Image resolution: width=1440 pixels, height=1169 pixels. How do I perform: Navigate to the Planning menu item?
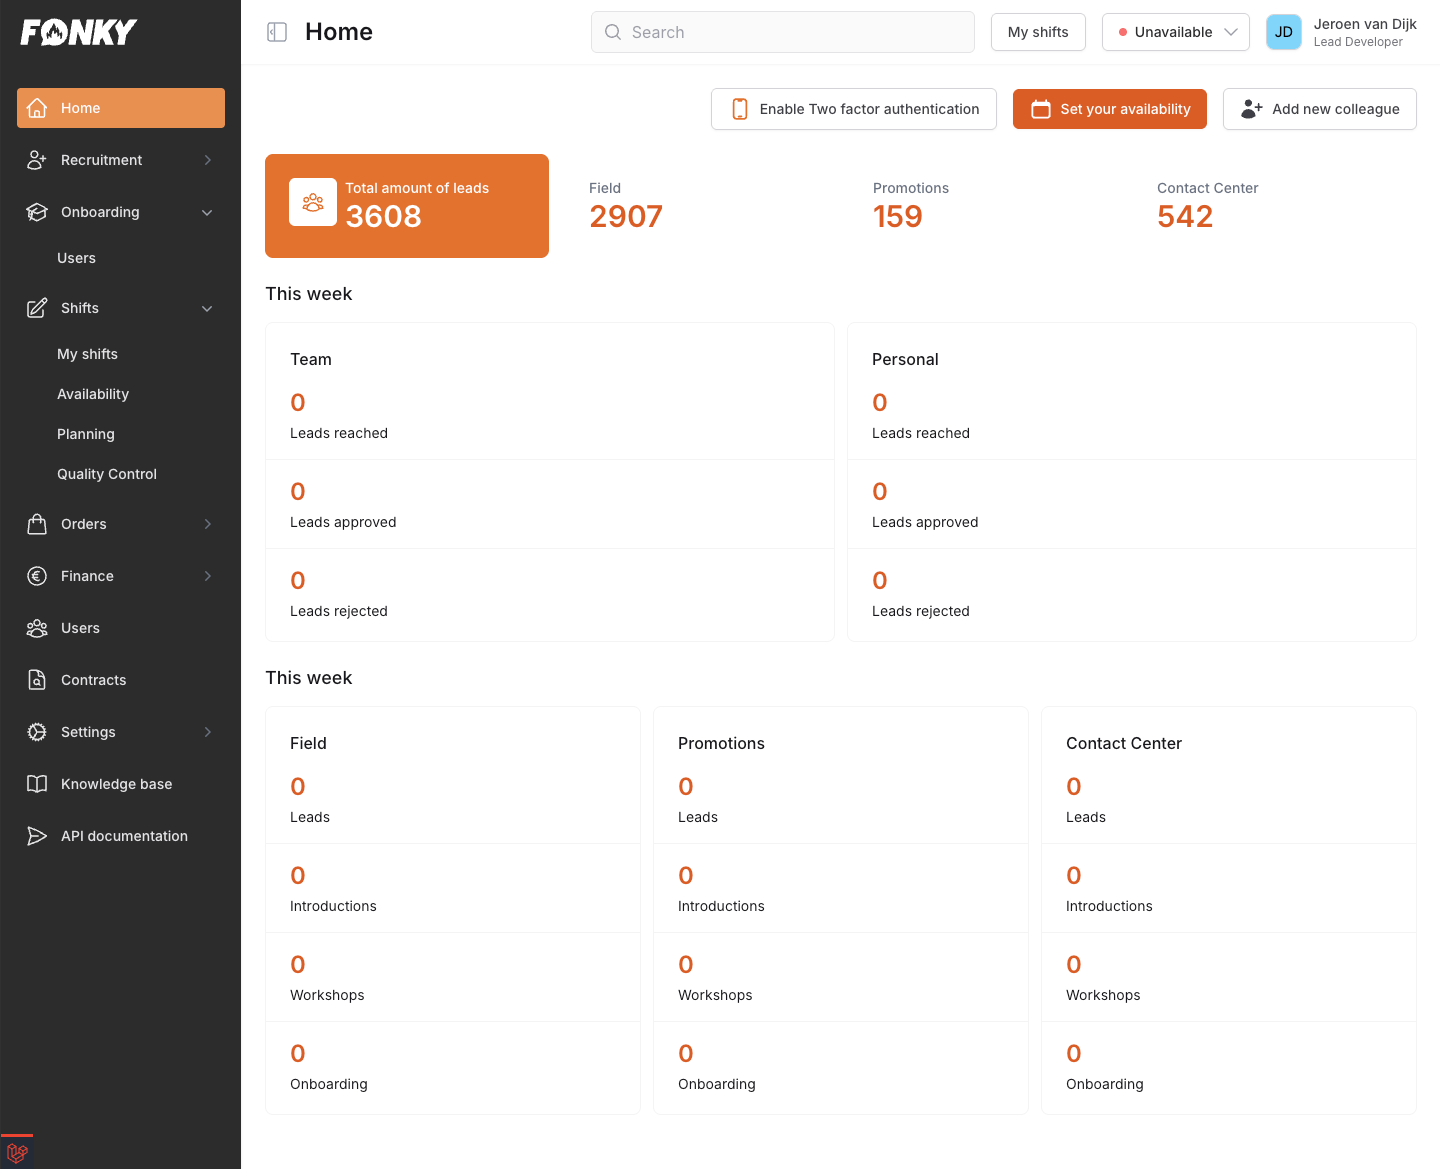[x=85, y=433]
